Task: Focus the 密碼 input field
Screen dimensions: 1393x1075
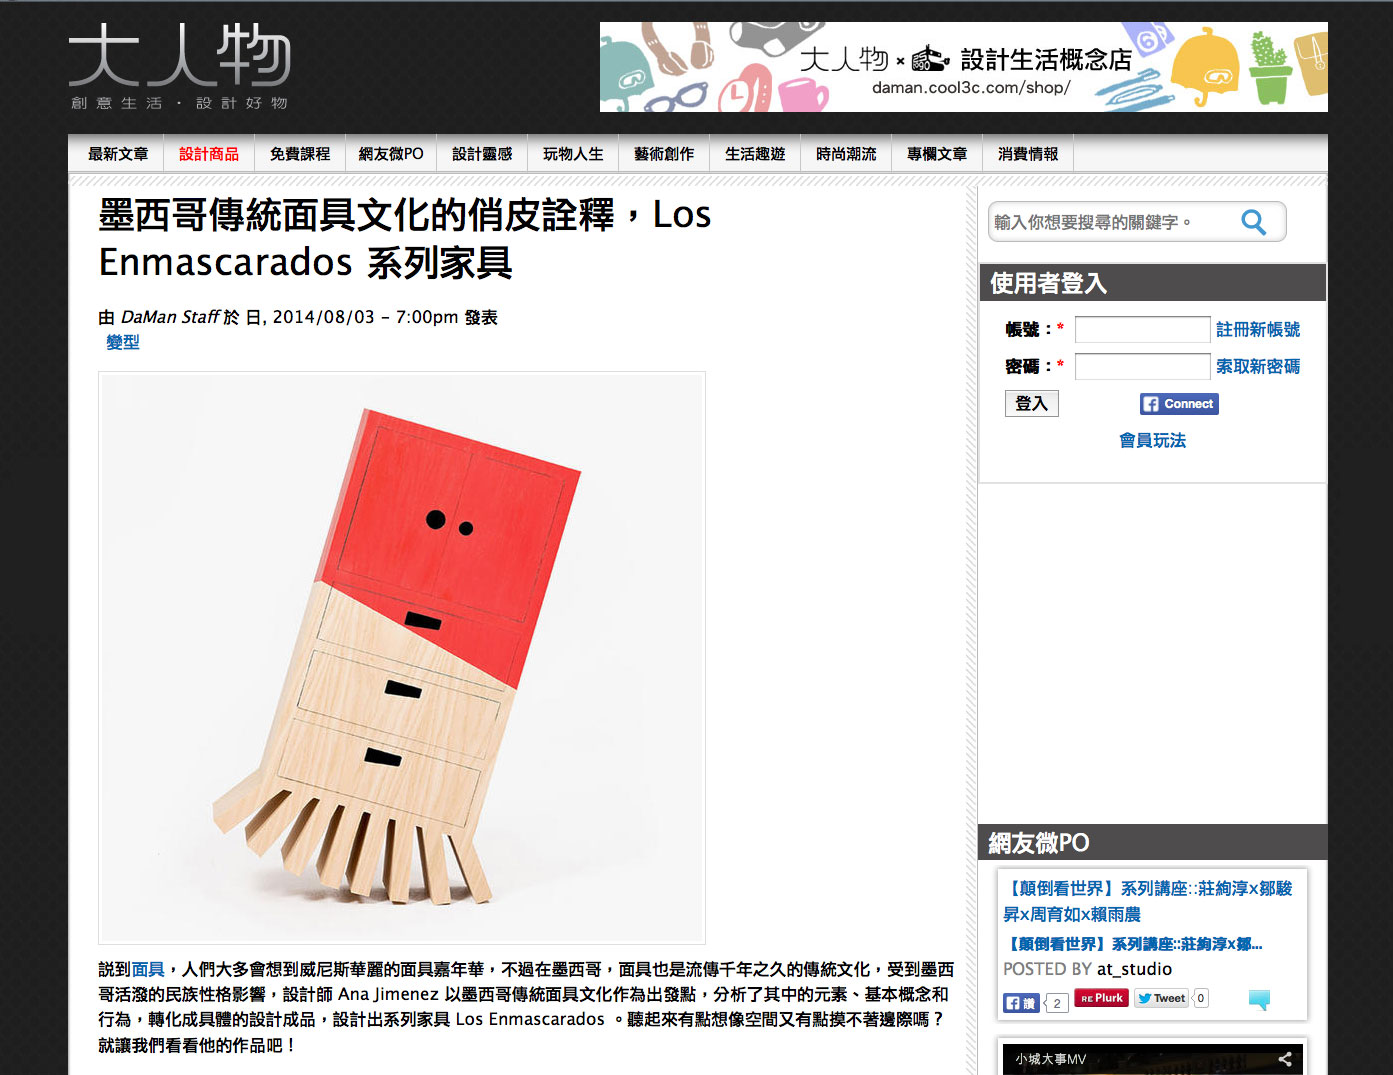Action: click(1143, 366)
